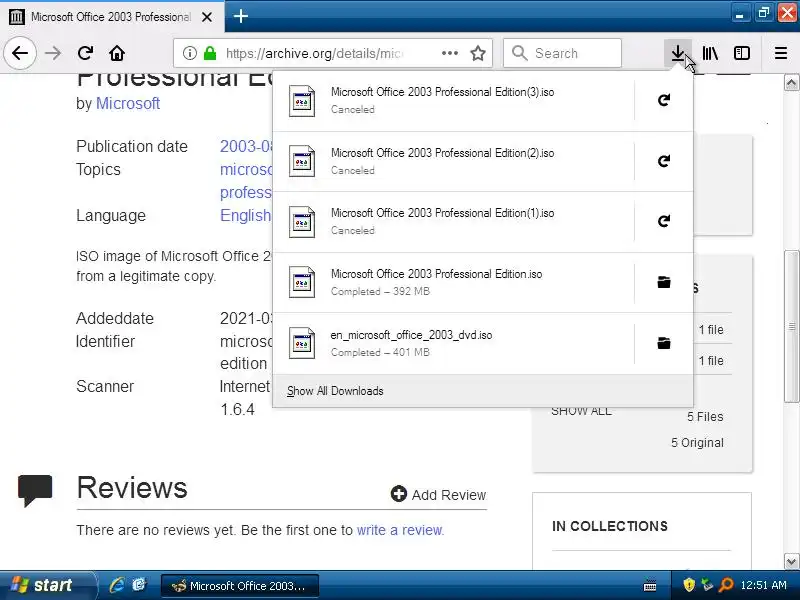Click the Windows Security shield tray icon

[689, 585]
